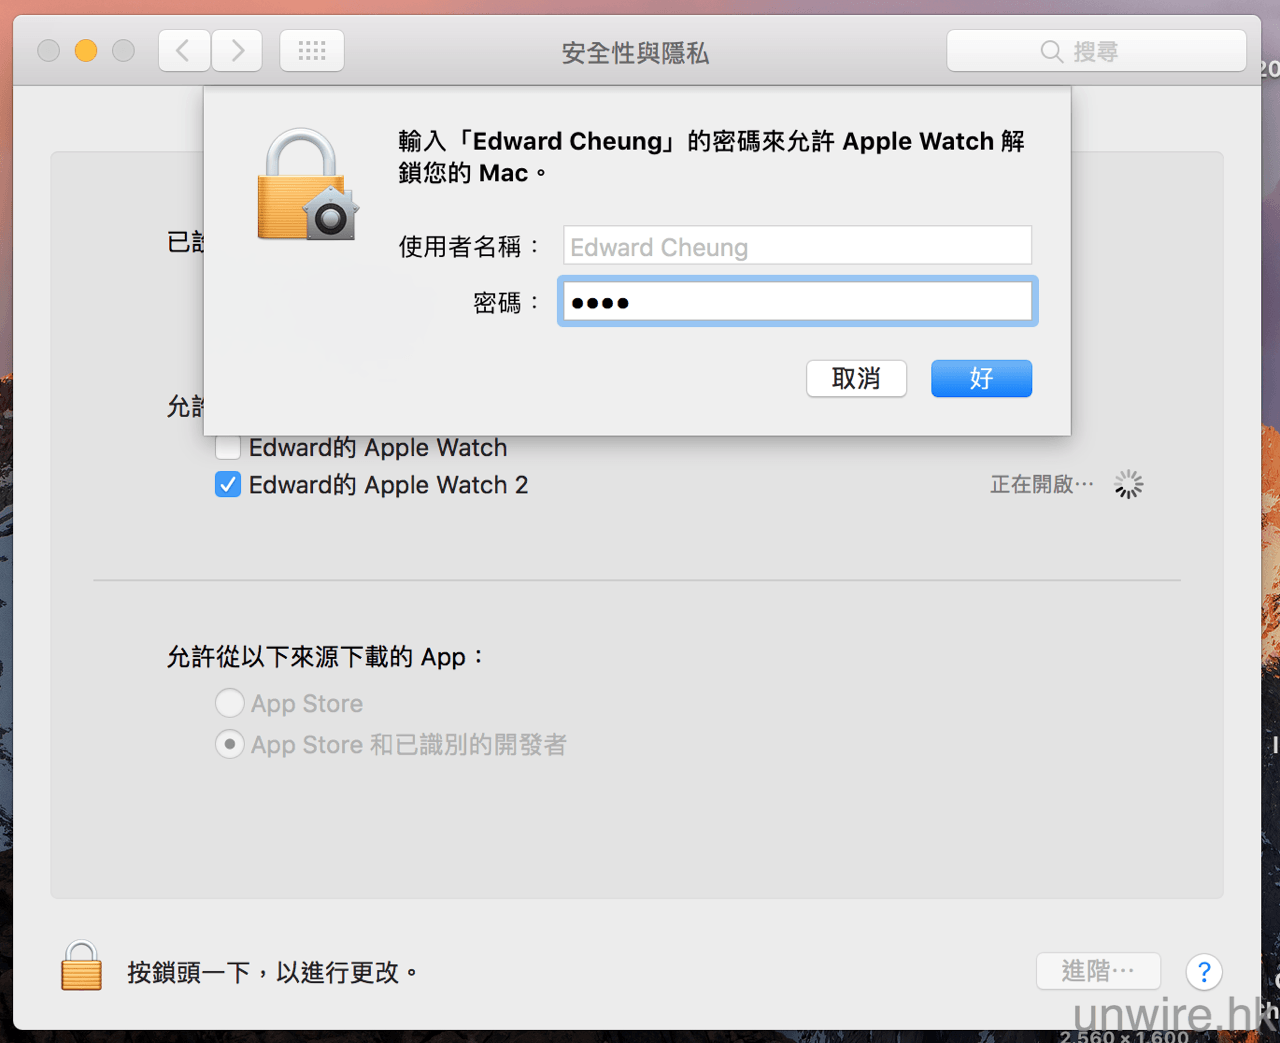Click the padlock to make changes
The image size is (1280, 1043).
(81, 966)
